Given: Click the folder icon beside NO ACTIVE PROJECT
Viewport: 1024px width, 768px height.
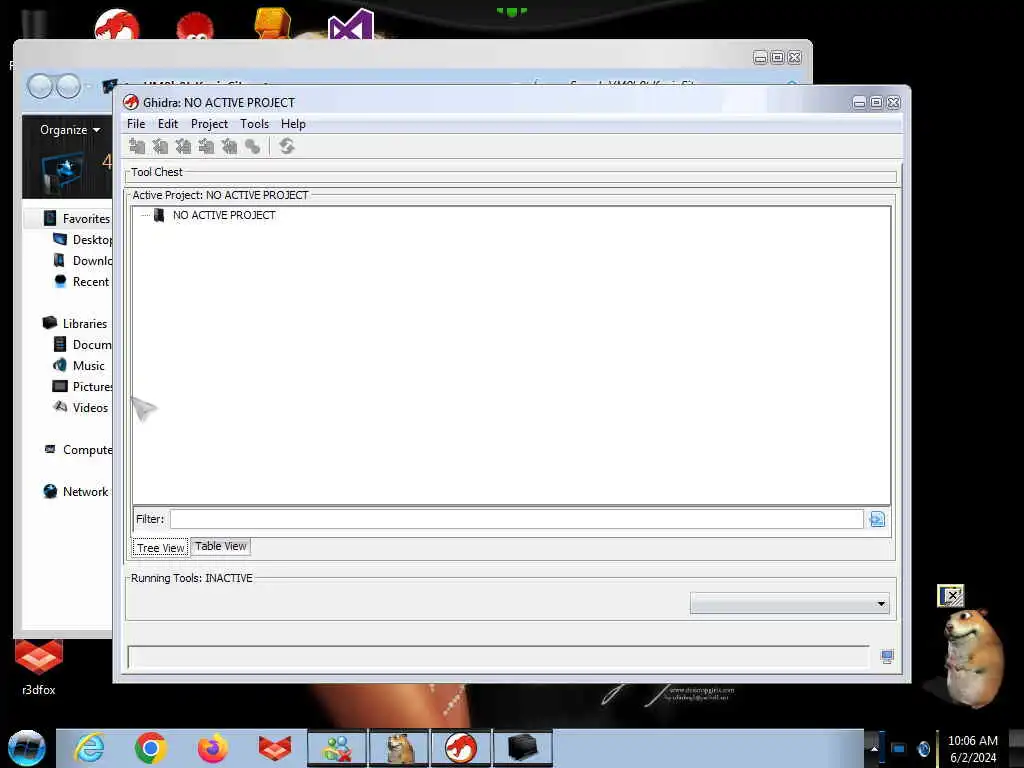Looking at the screenshot, I should pyautogui.click(x=159, y=215).
